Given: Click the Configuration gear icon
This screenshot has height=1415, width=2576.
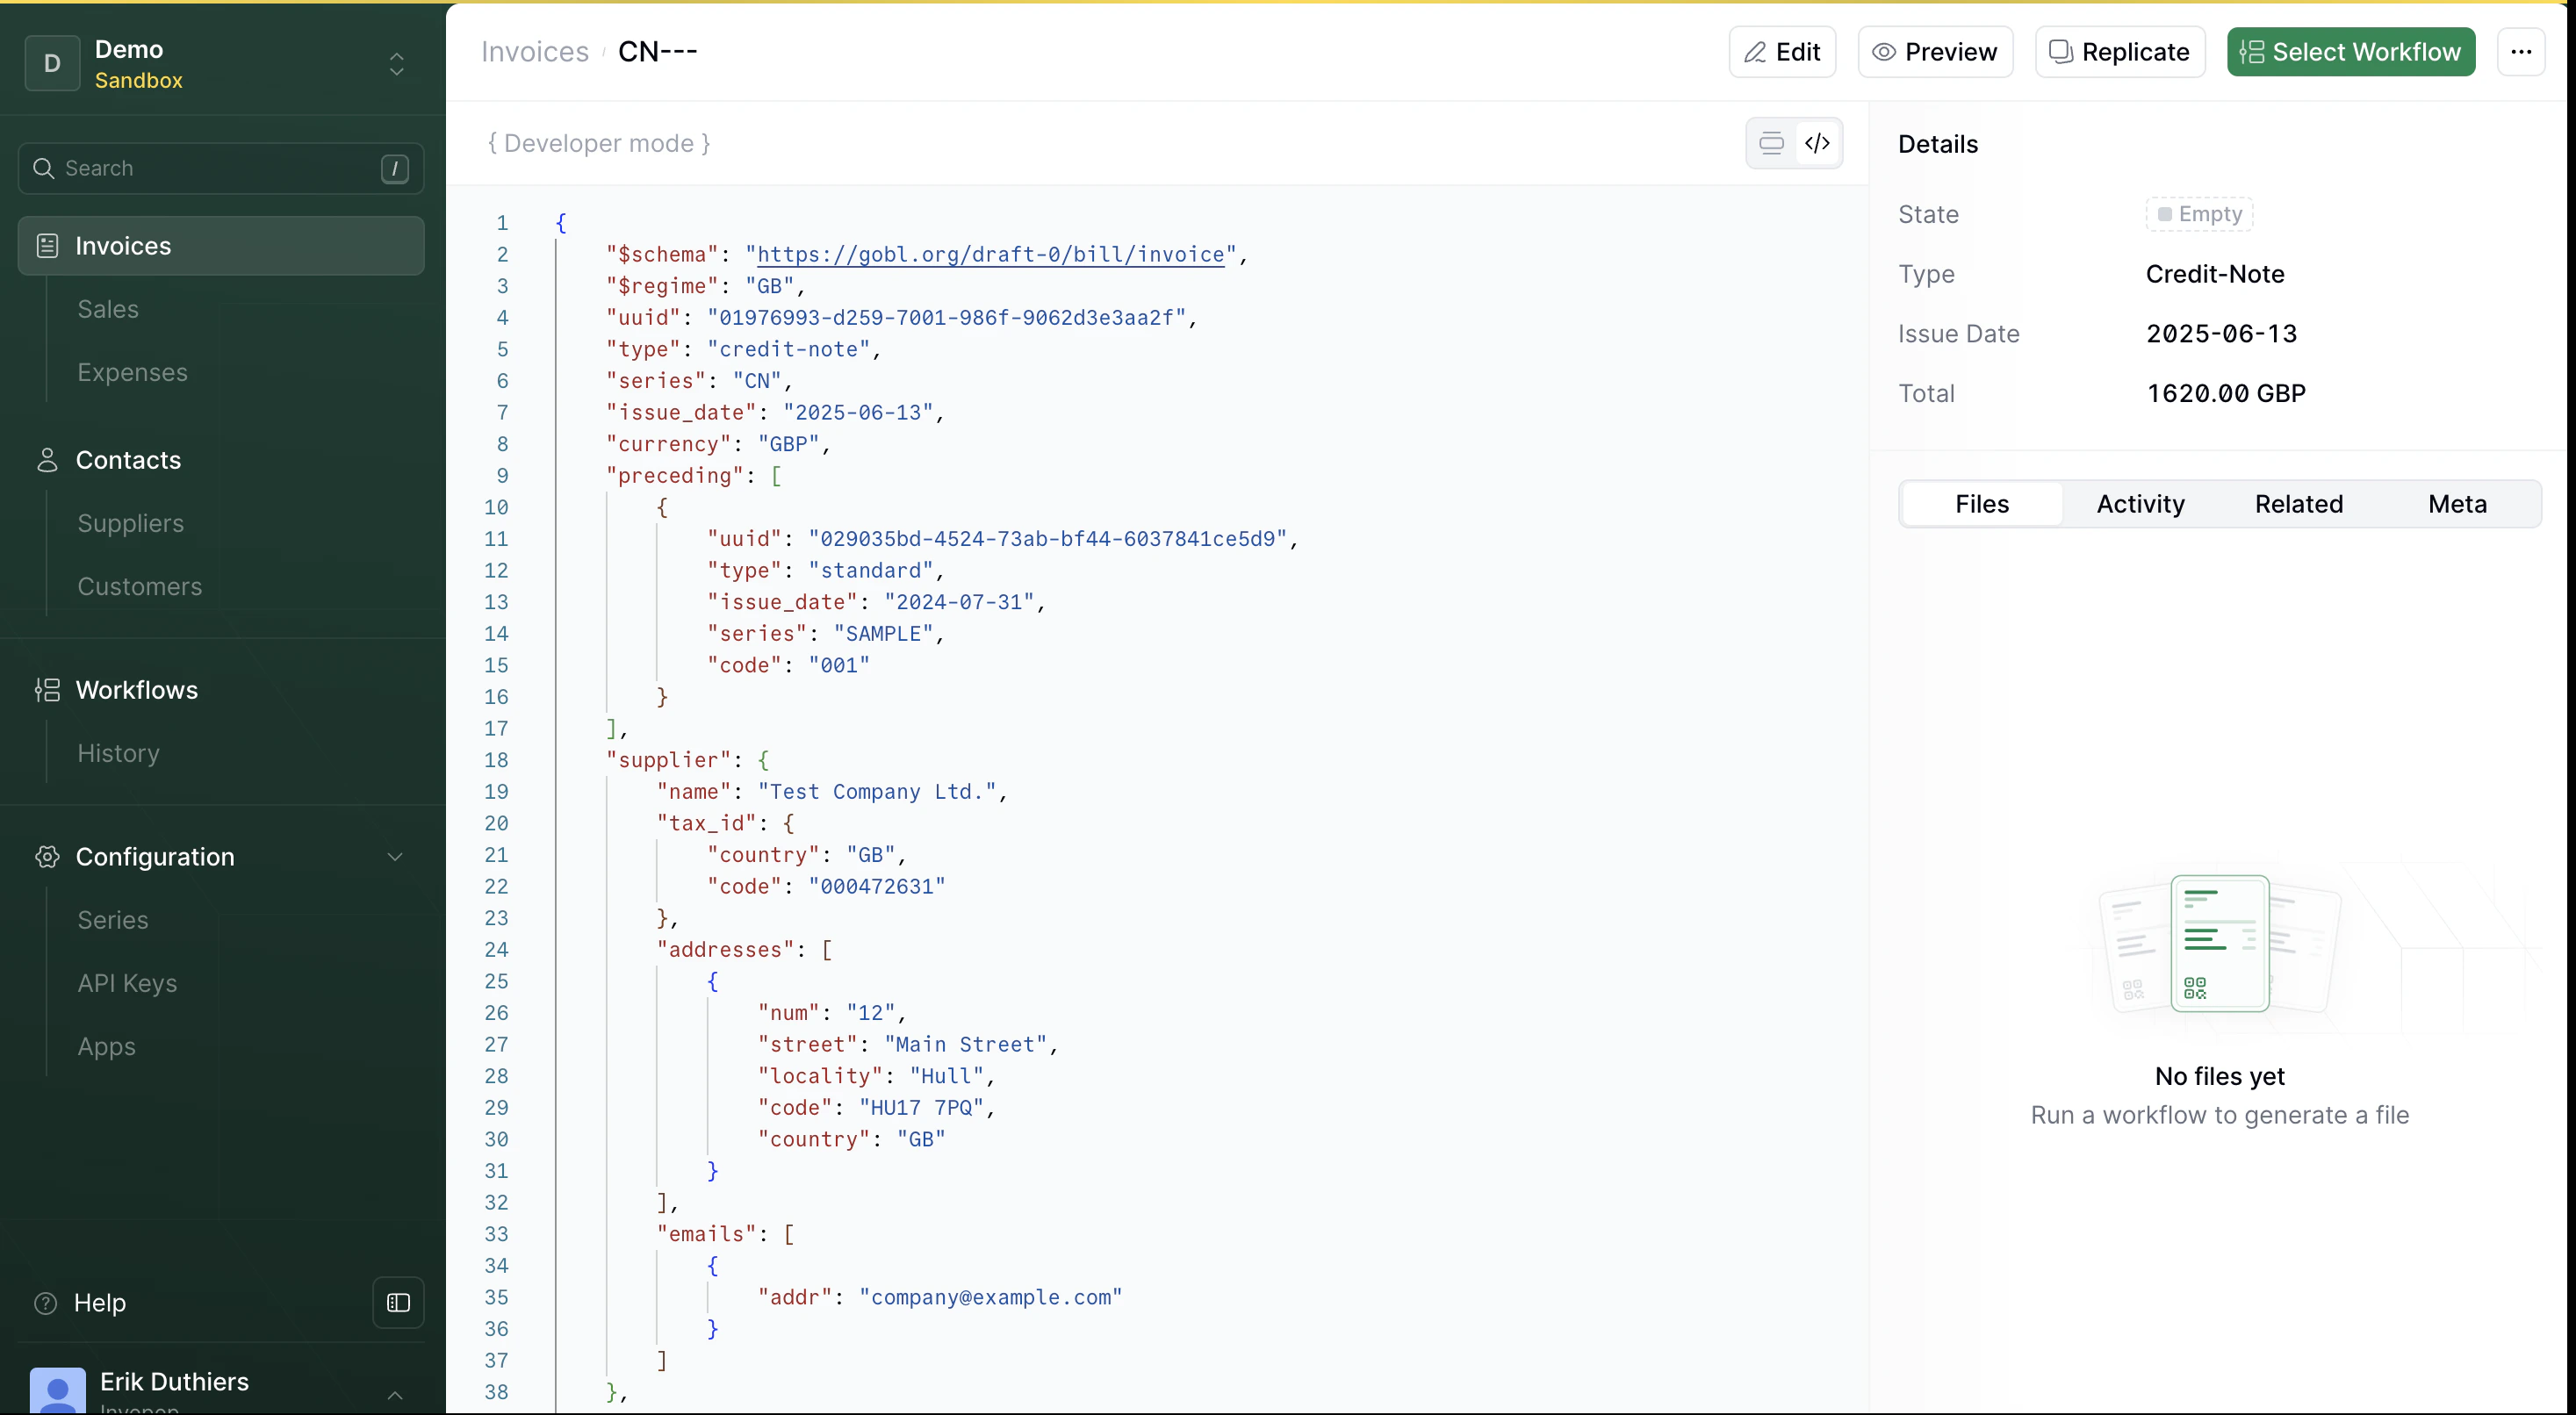Looking at the screenshot, I should (47, 857).
